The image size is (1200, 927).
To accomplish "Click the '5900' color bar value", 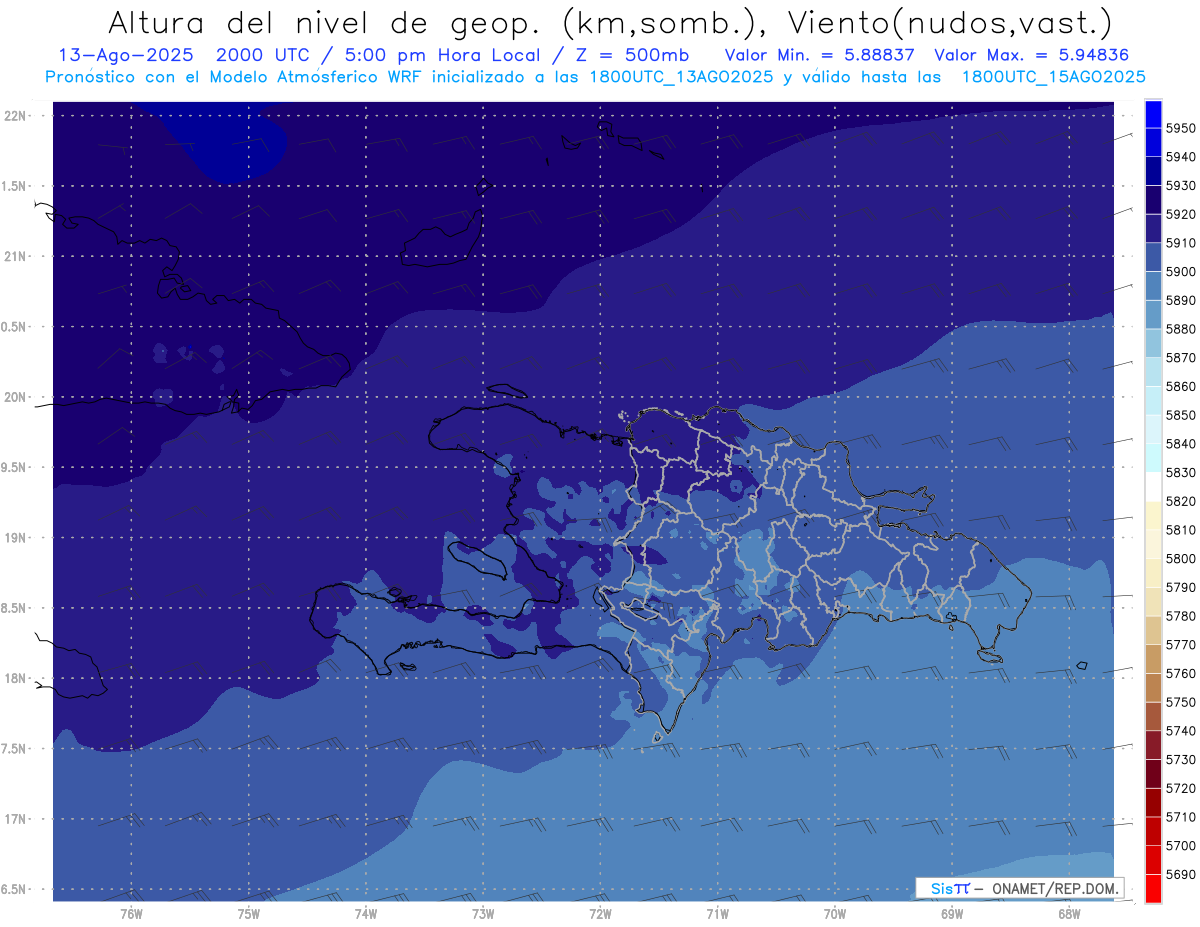I will pos(1181,272).
